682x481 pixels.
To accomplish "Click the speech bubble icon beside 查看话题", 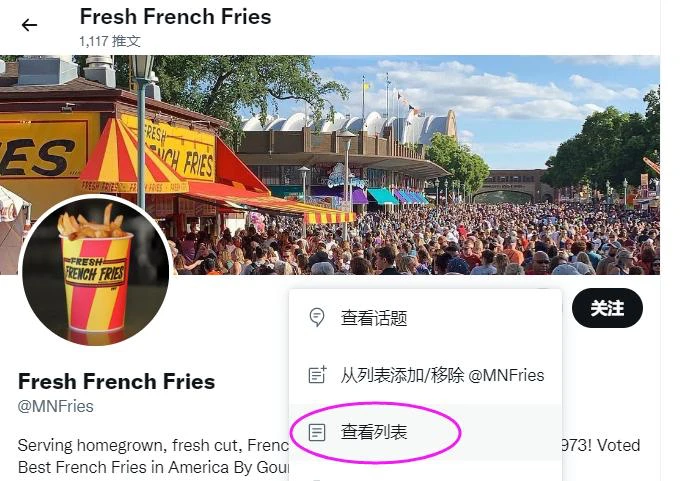I will (x=317, y=317).
